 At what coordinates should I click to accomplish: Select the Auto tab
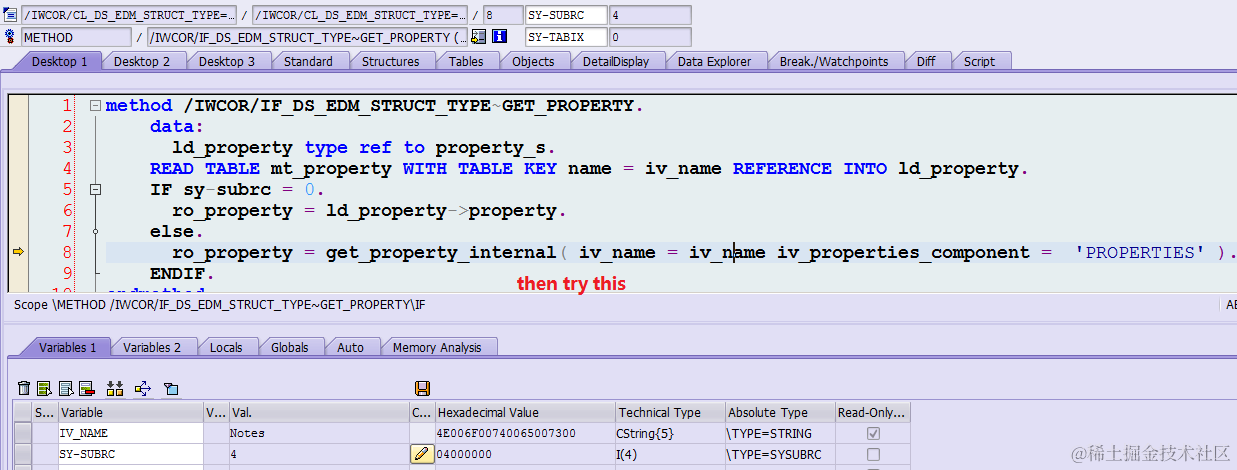click(351, 347)
